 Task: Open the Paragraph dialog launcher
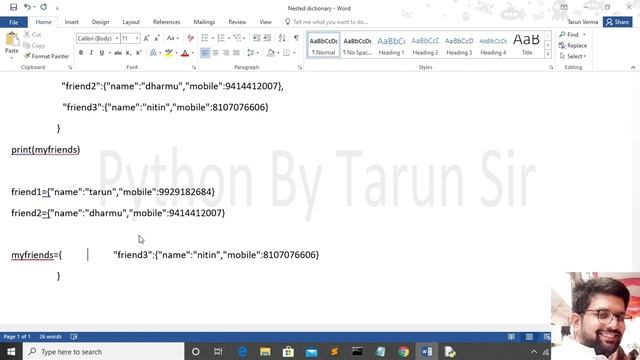coord(300,67)
